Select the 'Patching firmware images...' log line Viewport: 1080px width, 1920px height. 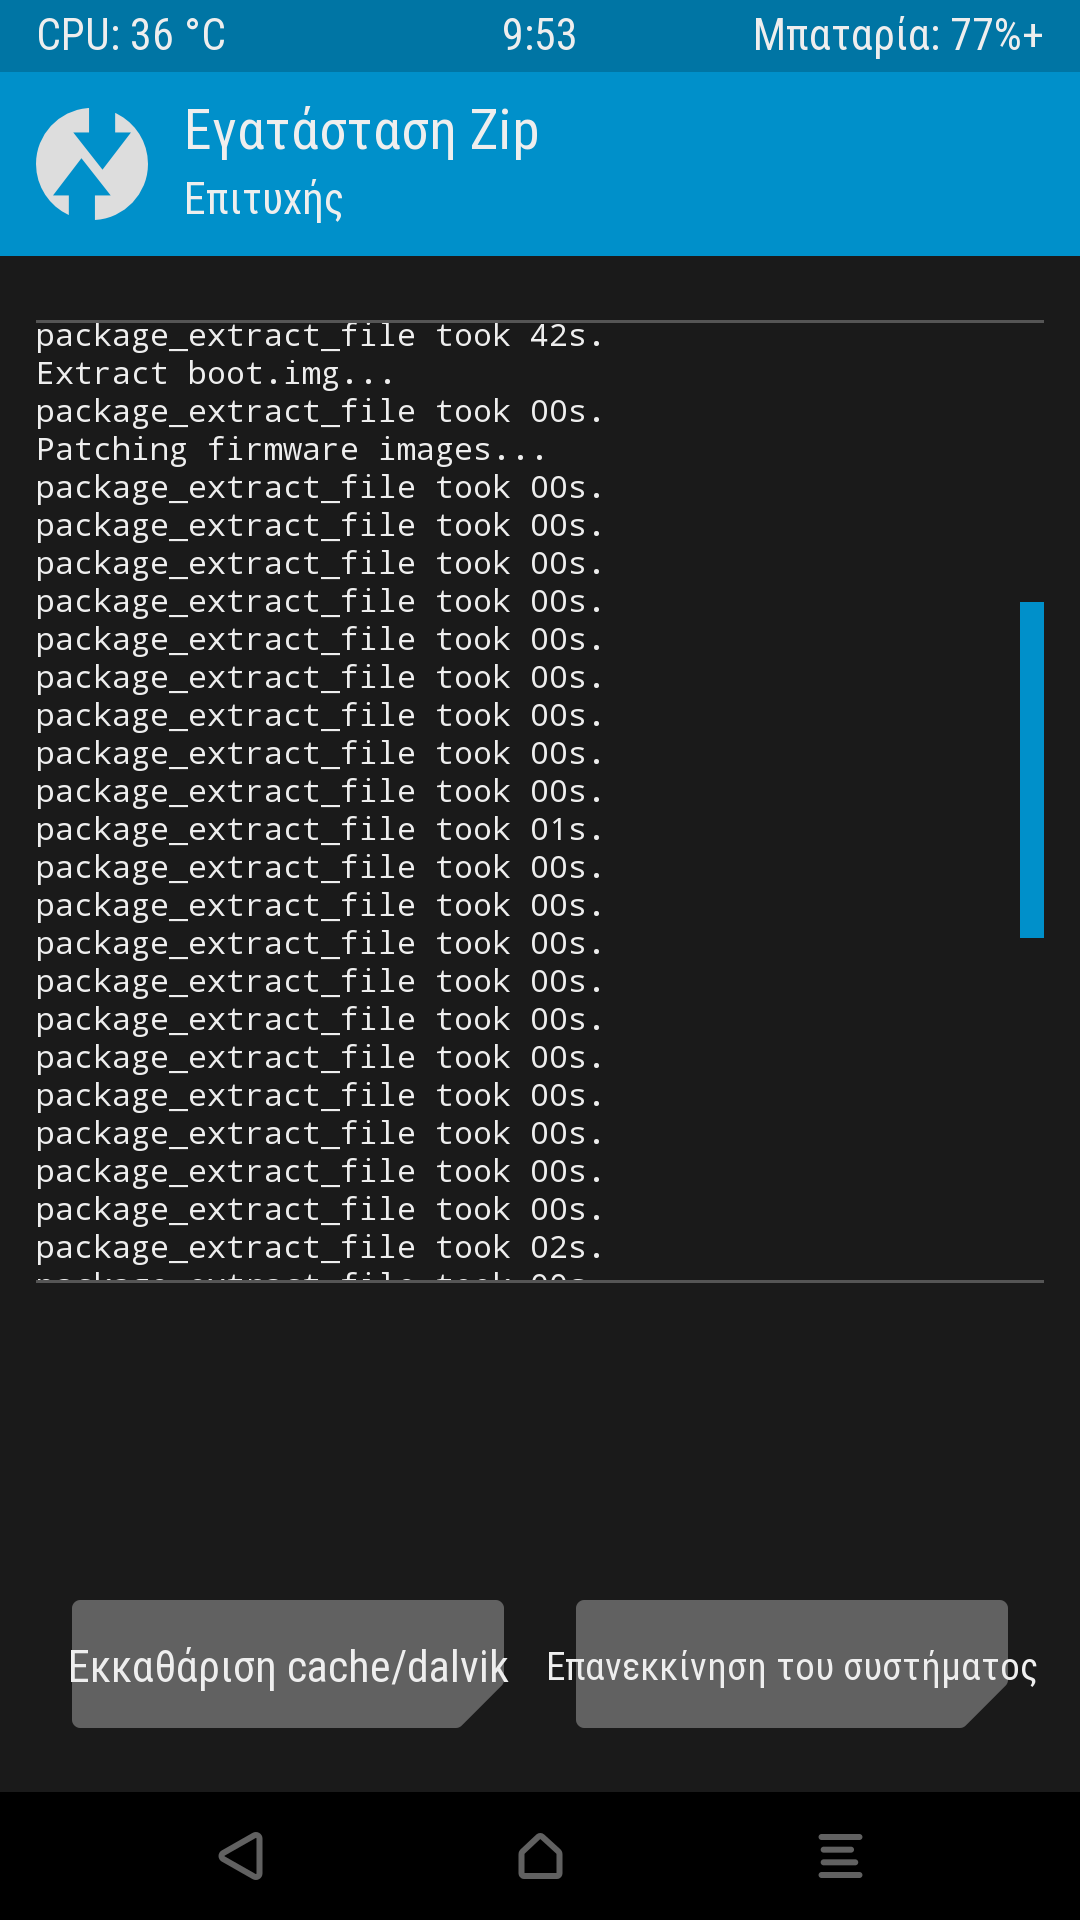291,450
